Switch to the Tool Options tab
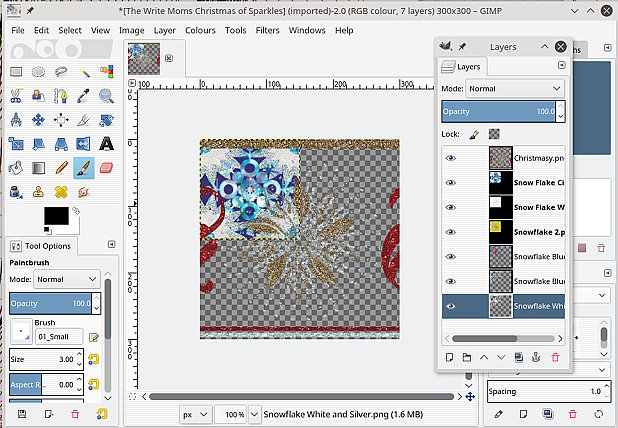 coord(41,246)
